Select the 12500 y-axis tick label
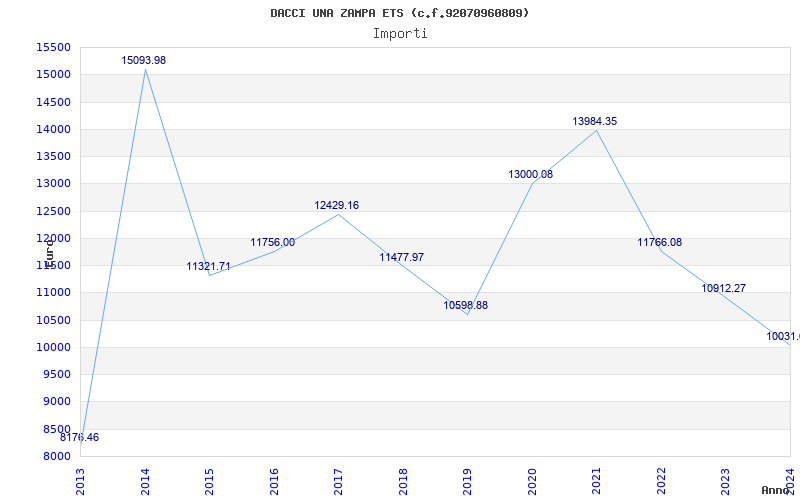The width and height of the screenshot is (800, 500). pos(53,211)
